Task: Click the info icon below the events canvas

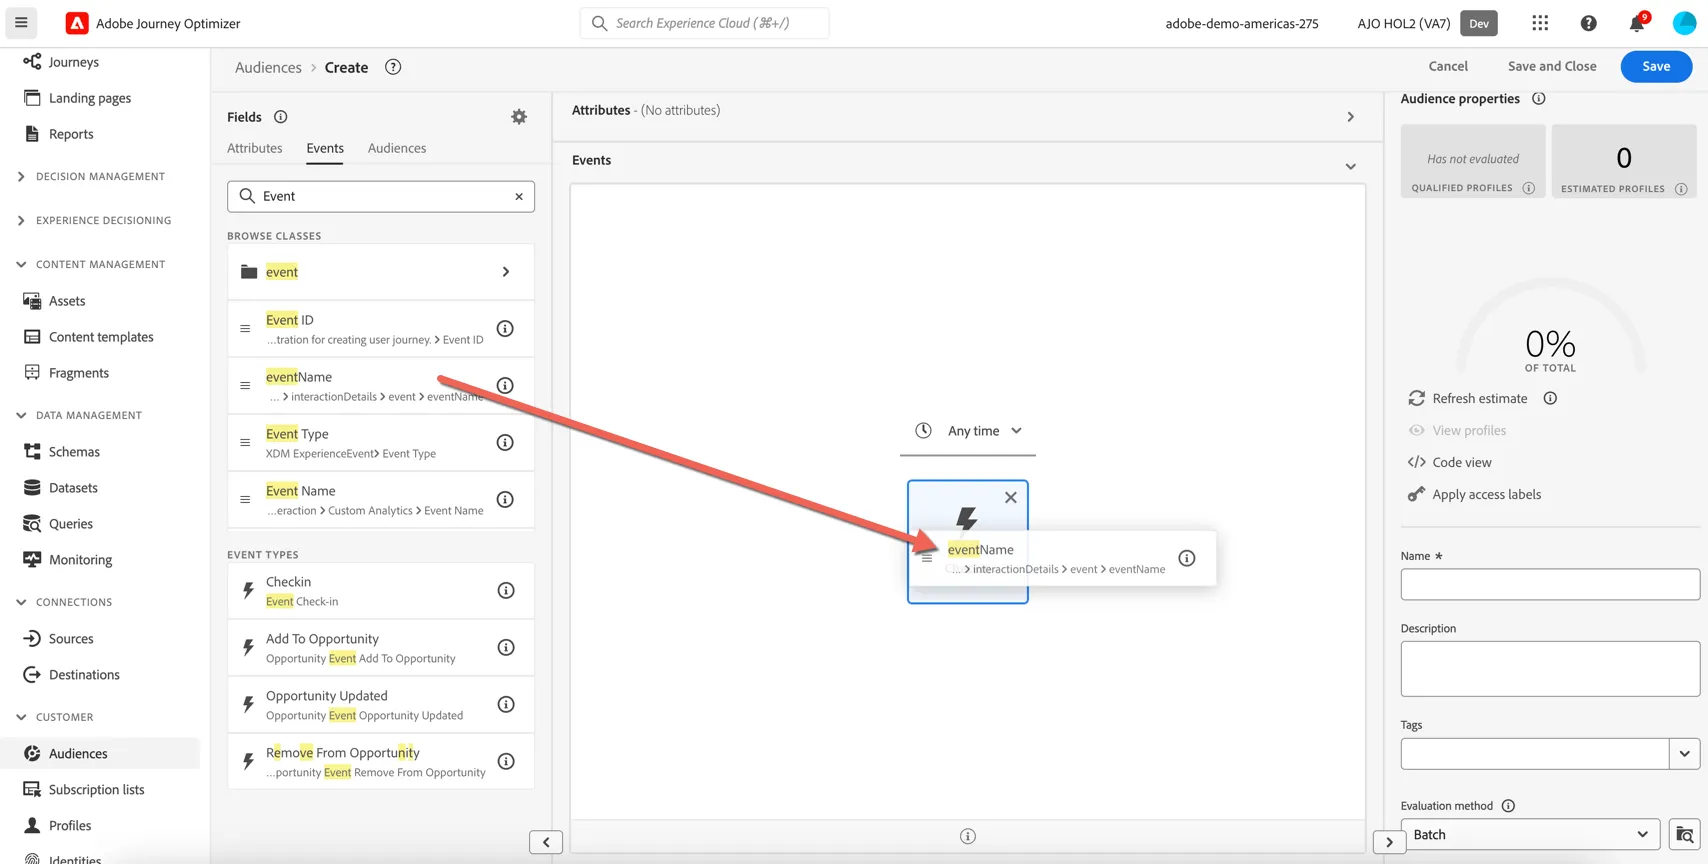Action: point(967,836)
